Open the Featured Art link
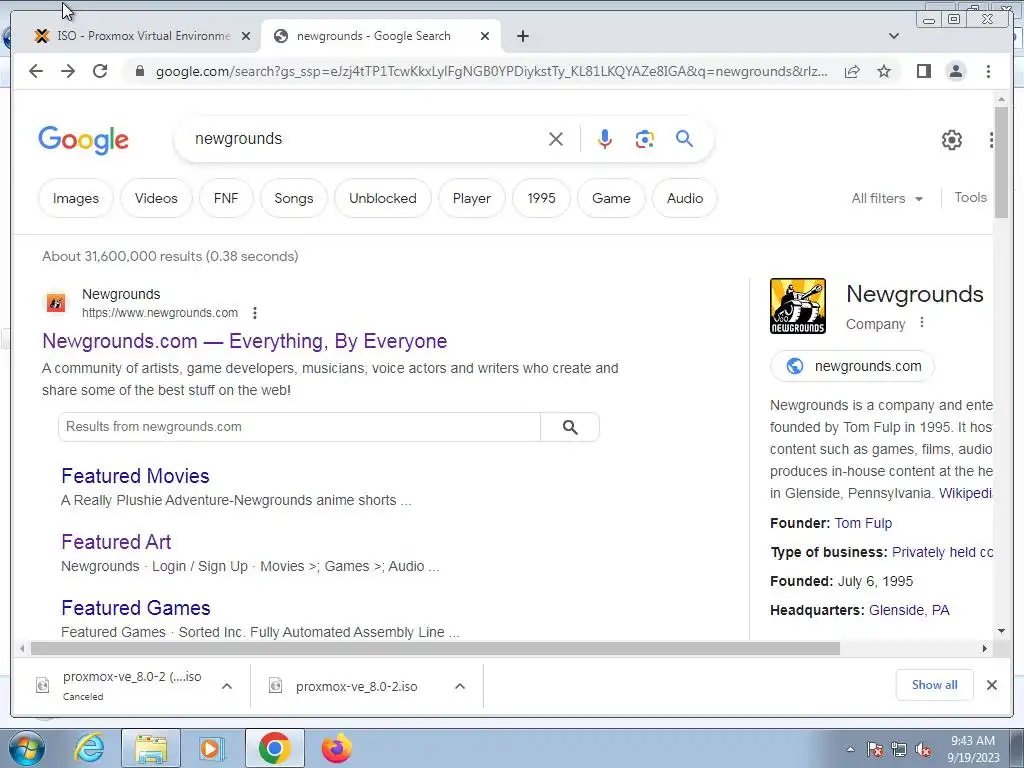1024x768 pixels. [x=116, y=542]
